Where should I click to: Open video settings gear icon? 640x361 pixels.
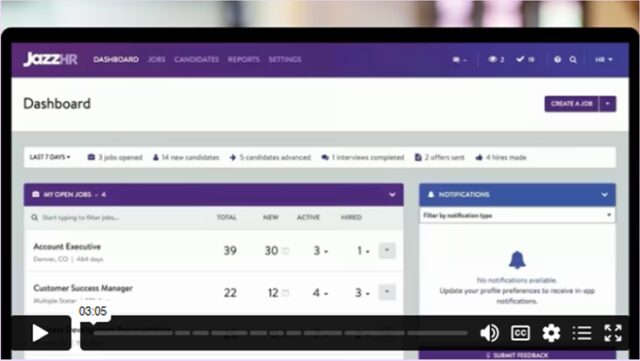coord(551,333)
